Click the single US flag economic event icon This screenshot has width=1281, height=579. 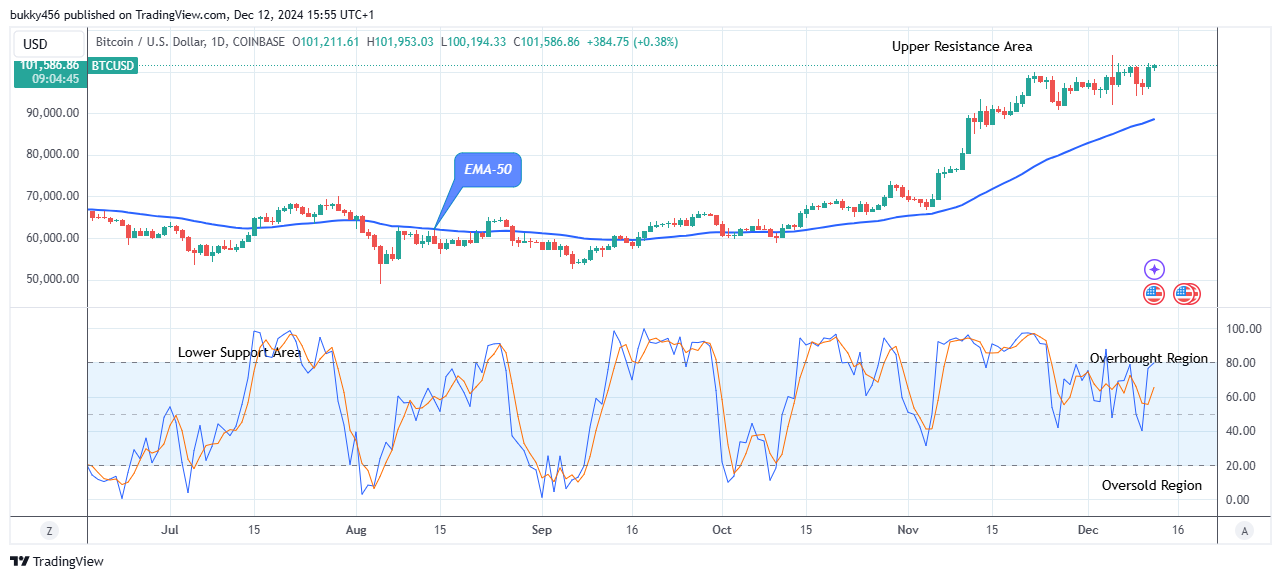(x=1154, y=294)
